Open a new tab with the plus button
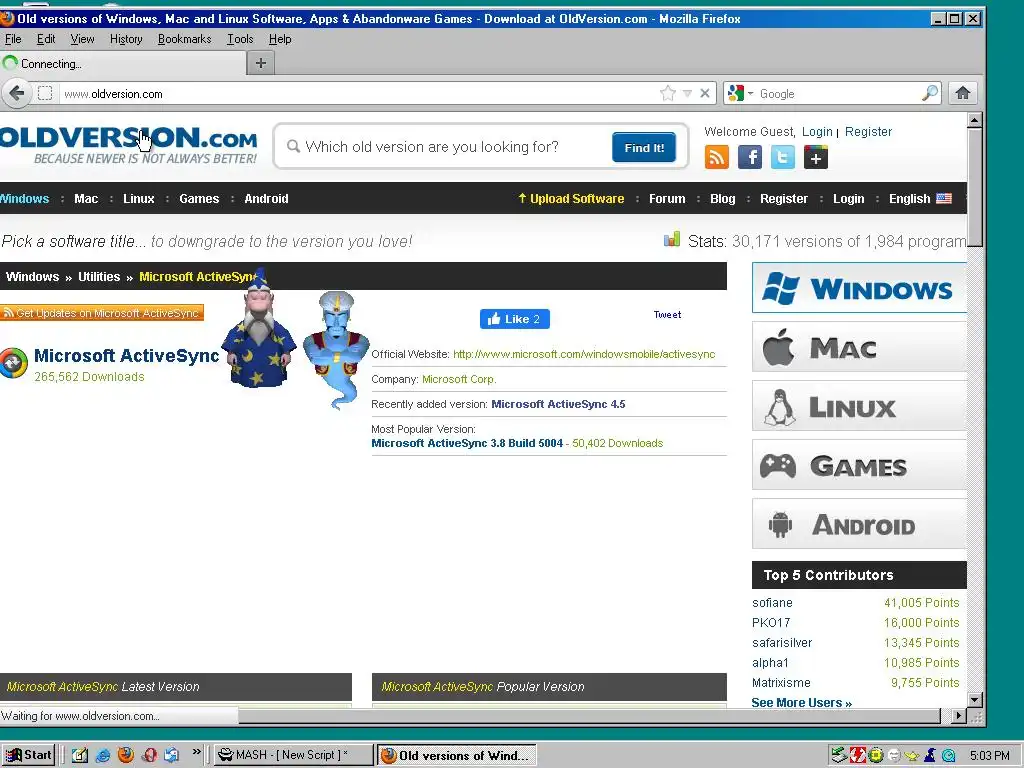The height and width of the screenshot is (768, 1024). [x=261, y=63]
